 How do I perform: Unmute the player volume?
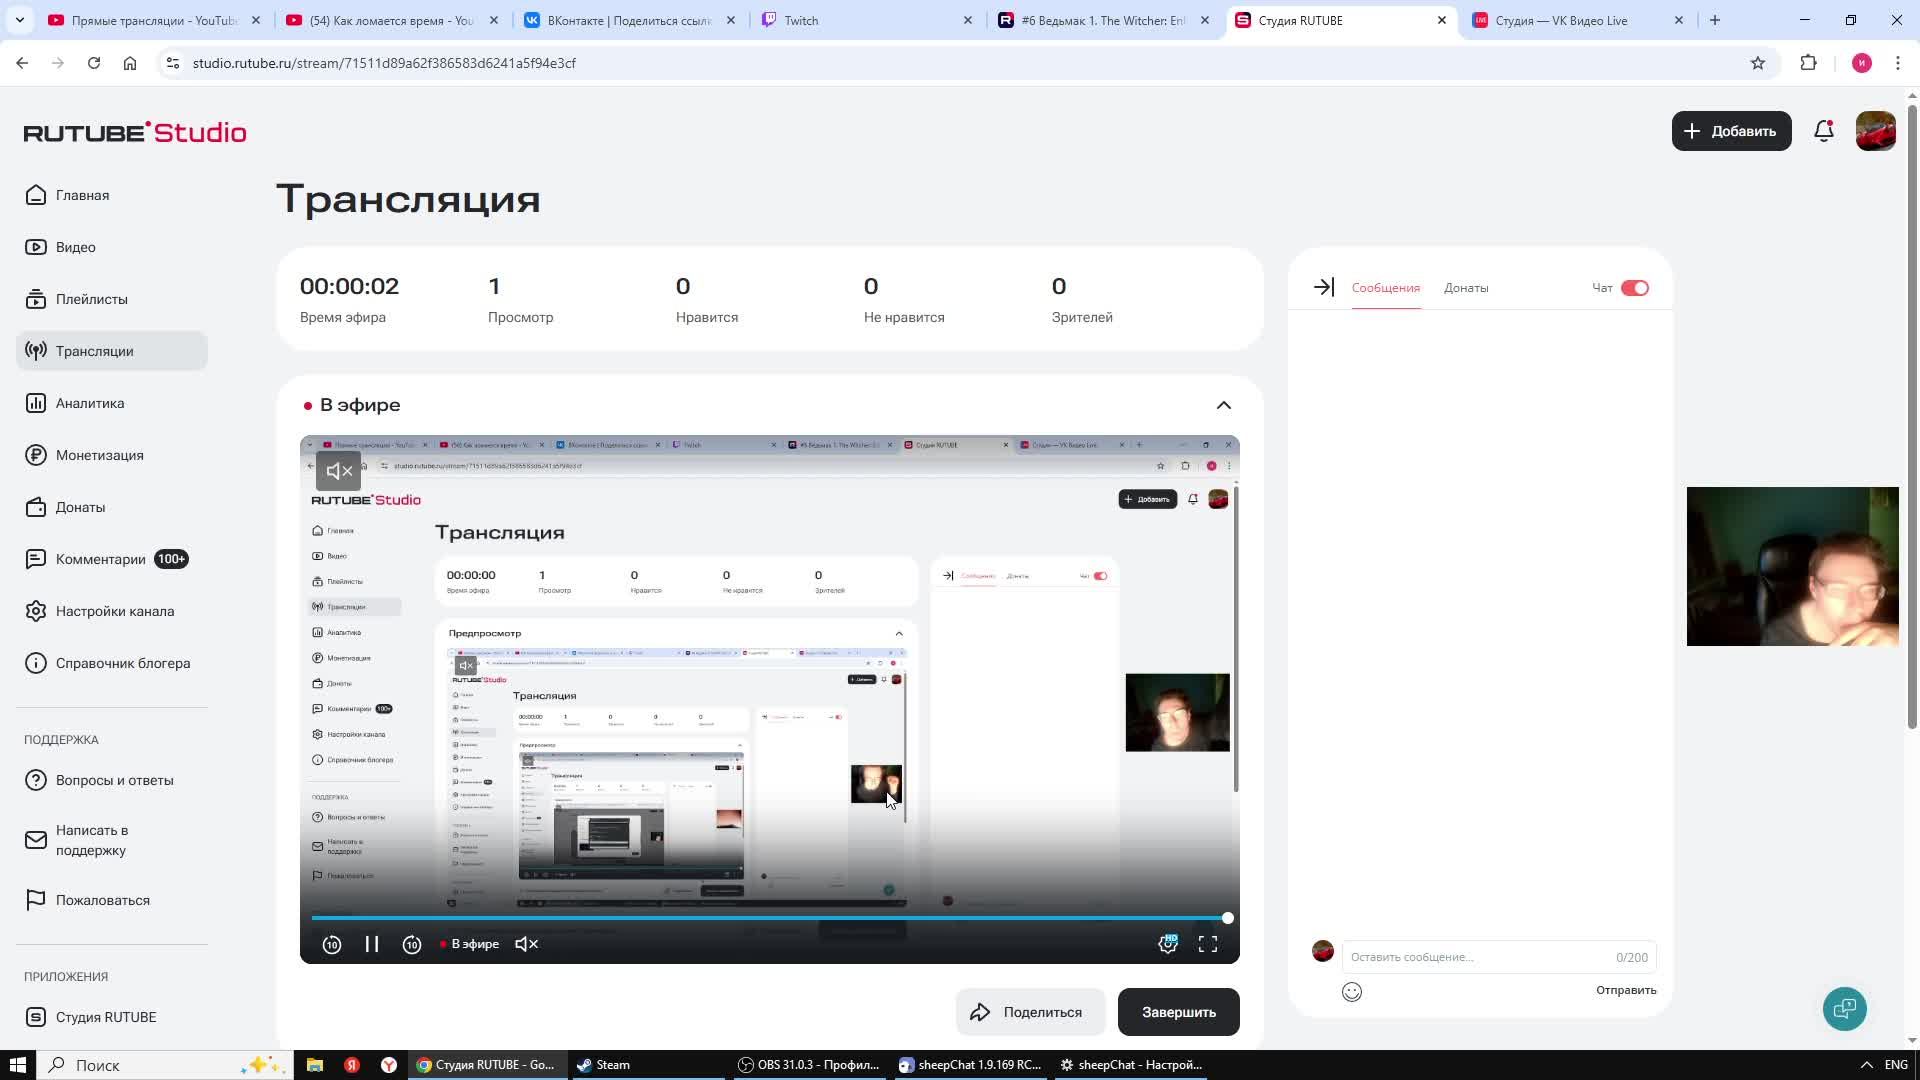526,944
